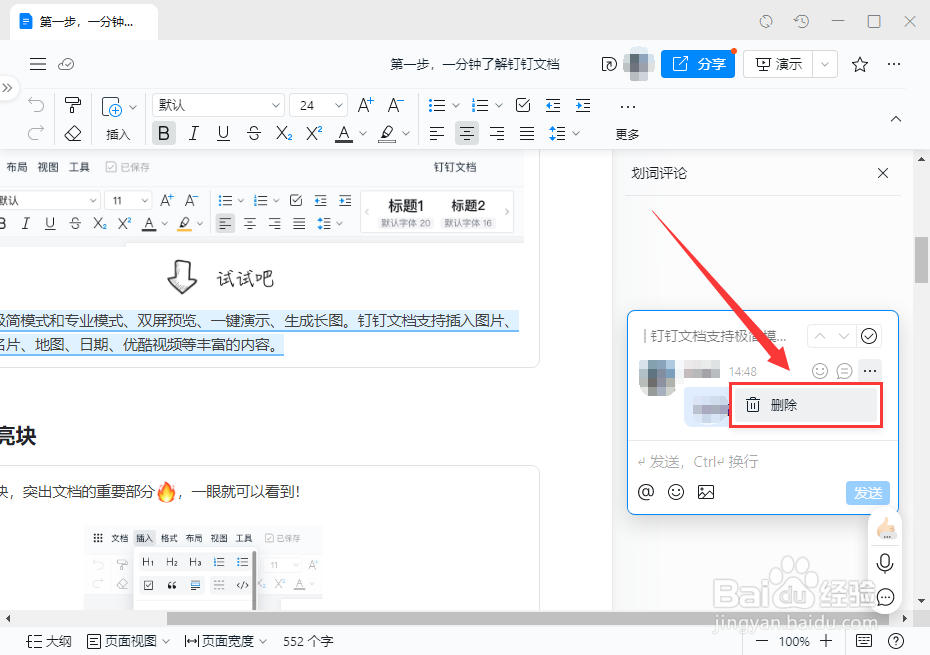
Task: Start 演示 presentation mode
Action: click(x=778, y=64)
